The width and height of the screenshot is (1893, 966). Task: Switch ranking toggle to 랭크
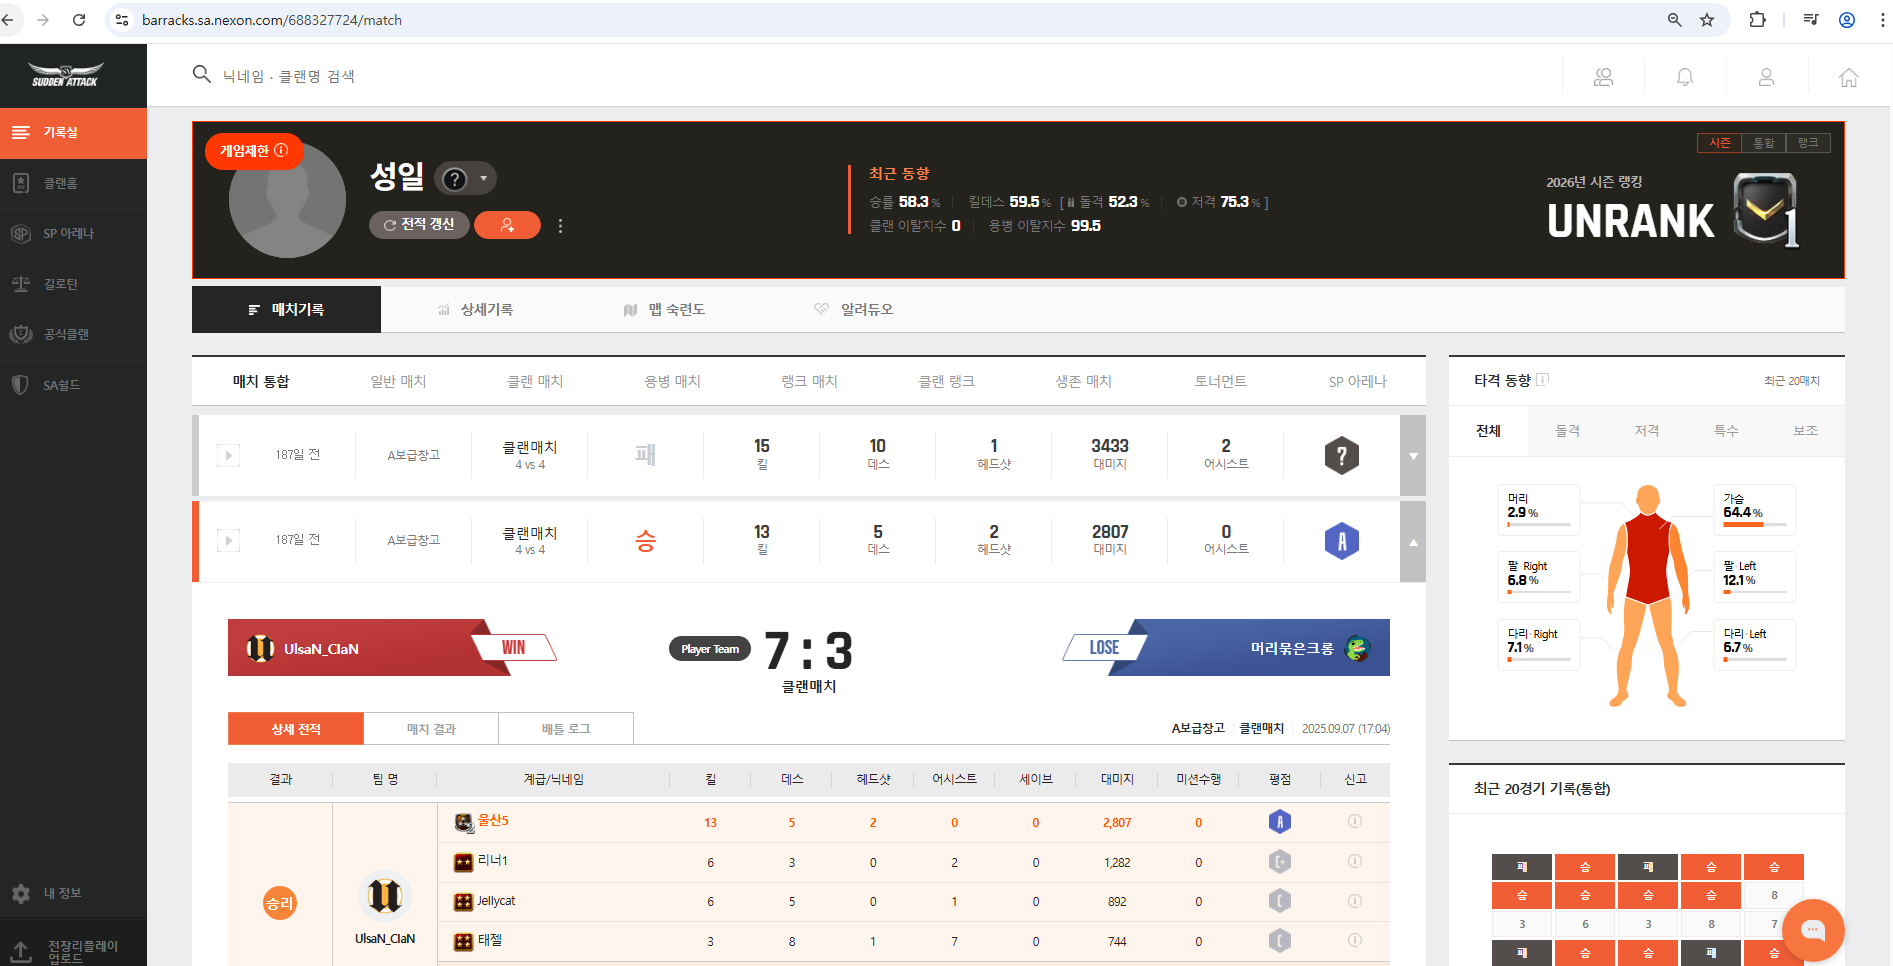click(1808, 143)
